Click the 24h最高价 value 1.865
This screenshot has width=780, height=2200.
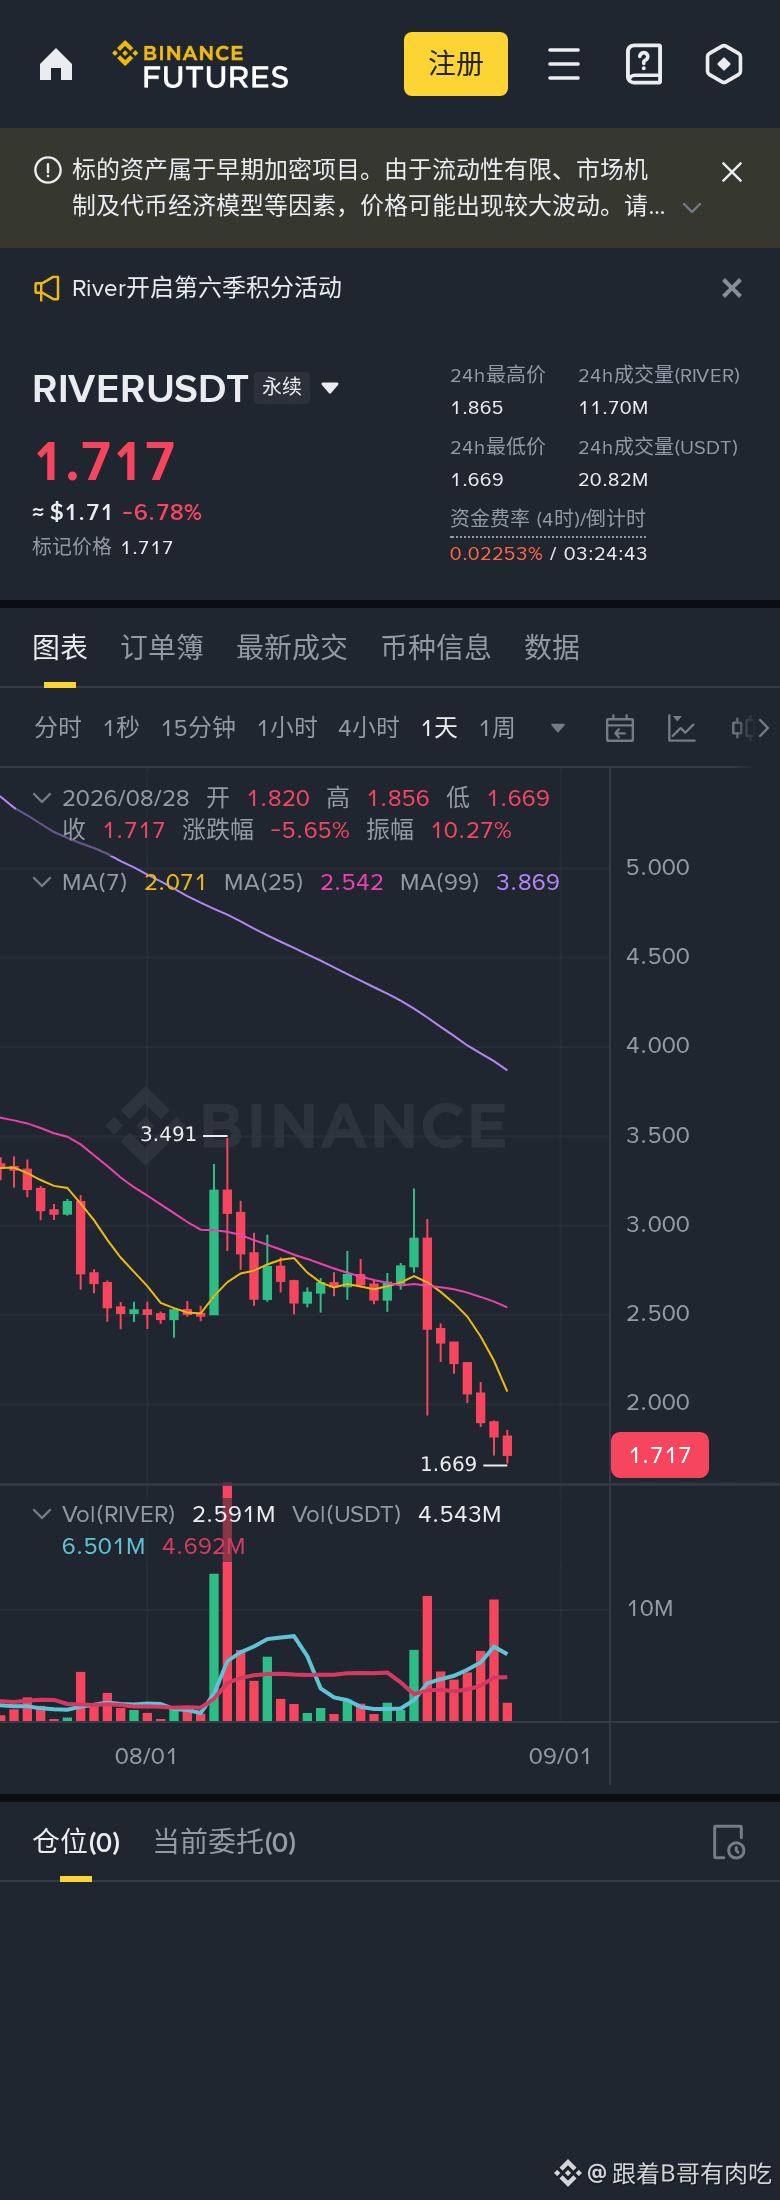477,408
